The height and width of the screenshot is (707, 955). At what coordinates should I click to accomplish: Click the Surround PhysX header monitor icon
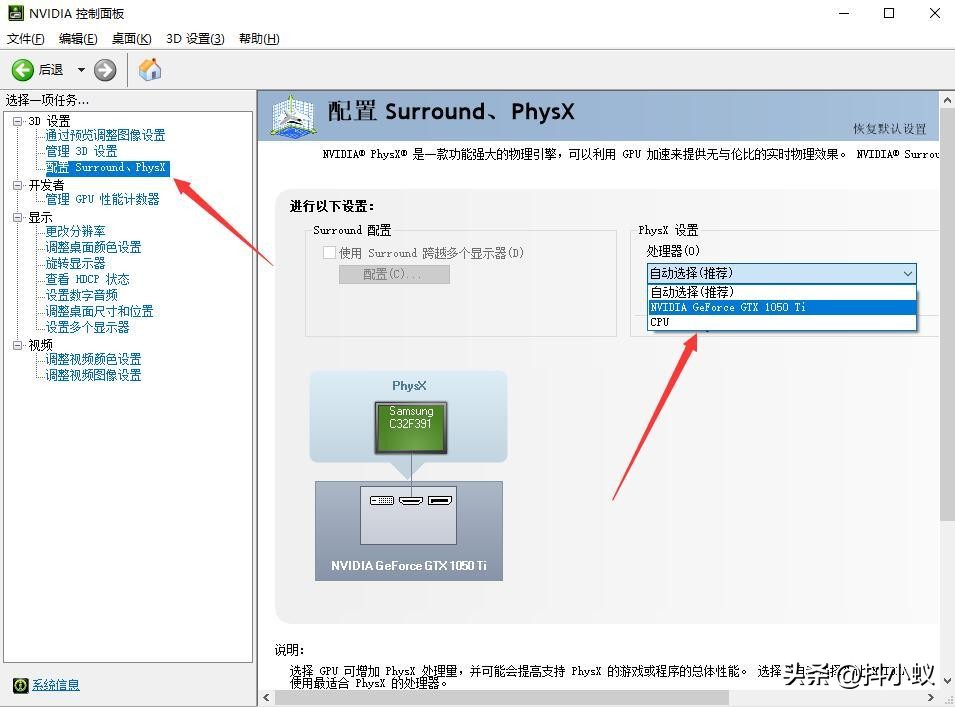(x=291, y=116)
